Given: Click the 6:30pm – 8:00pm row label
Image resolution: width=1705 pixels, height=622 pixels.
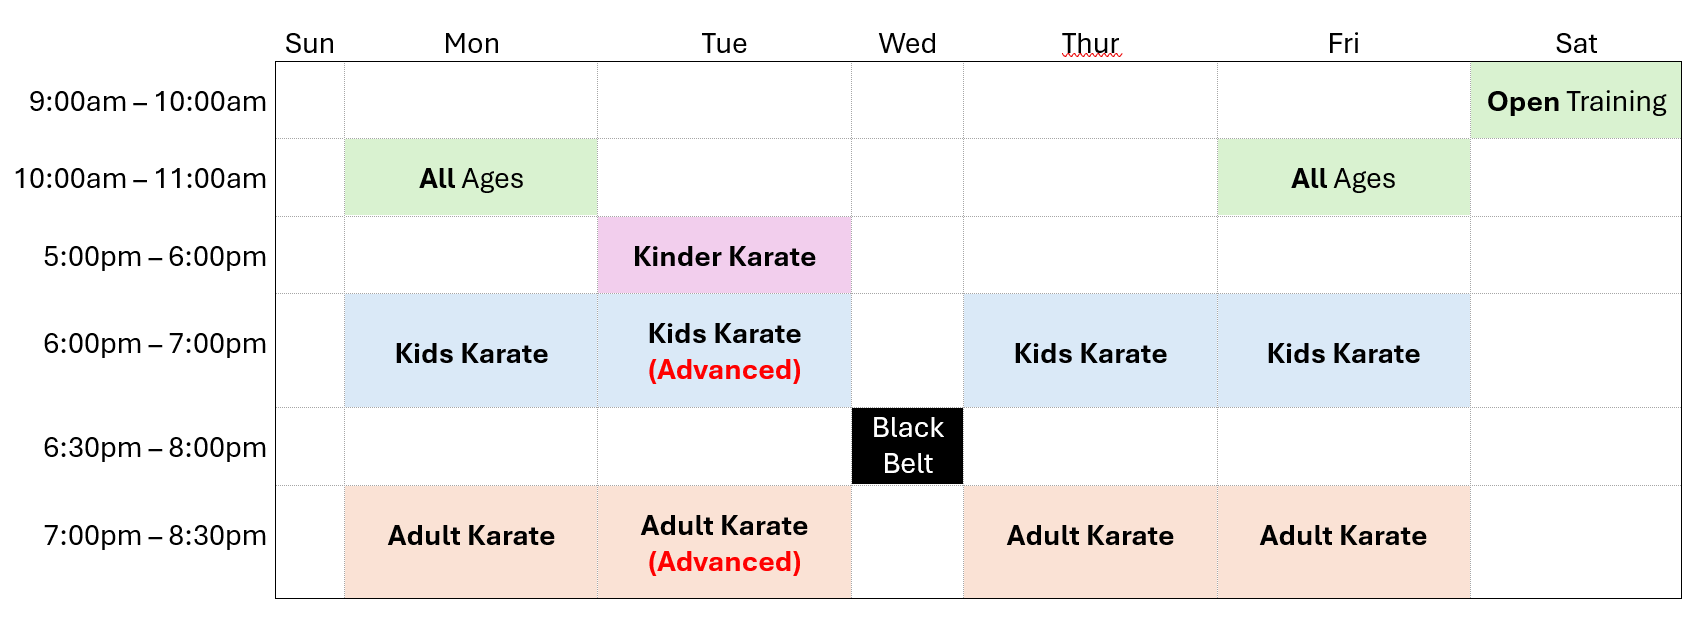Looking at the screenshot, I should pyautogui.click(x=155, y=447).
